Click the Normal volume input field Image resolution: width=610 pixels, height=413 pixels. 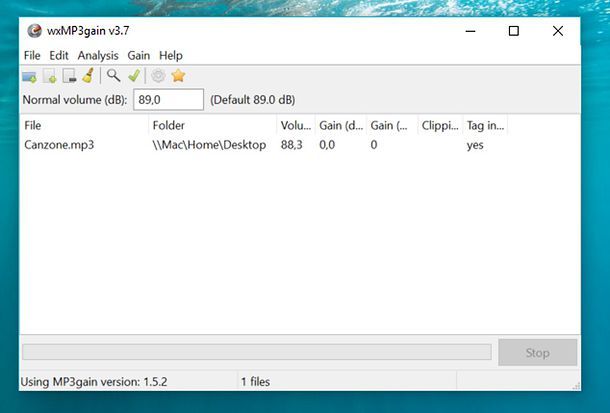tap(168, 100)
